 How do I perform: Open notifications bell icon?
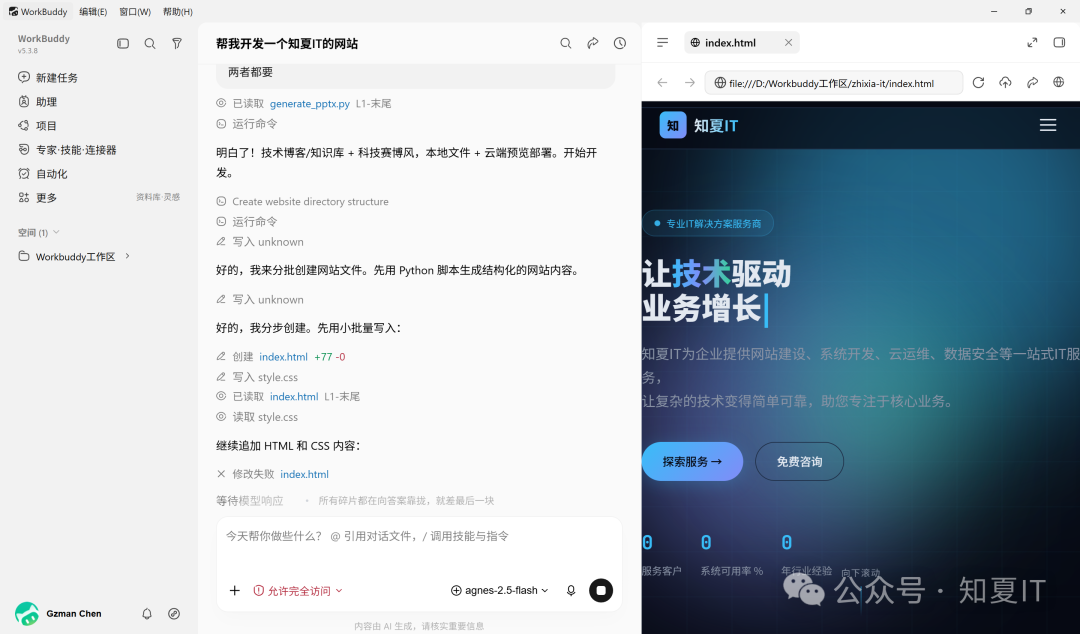click(x=147, y=613)
